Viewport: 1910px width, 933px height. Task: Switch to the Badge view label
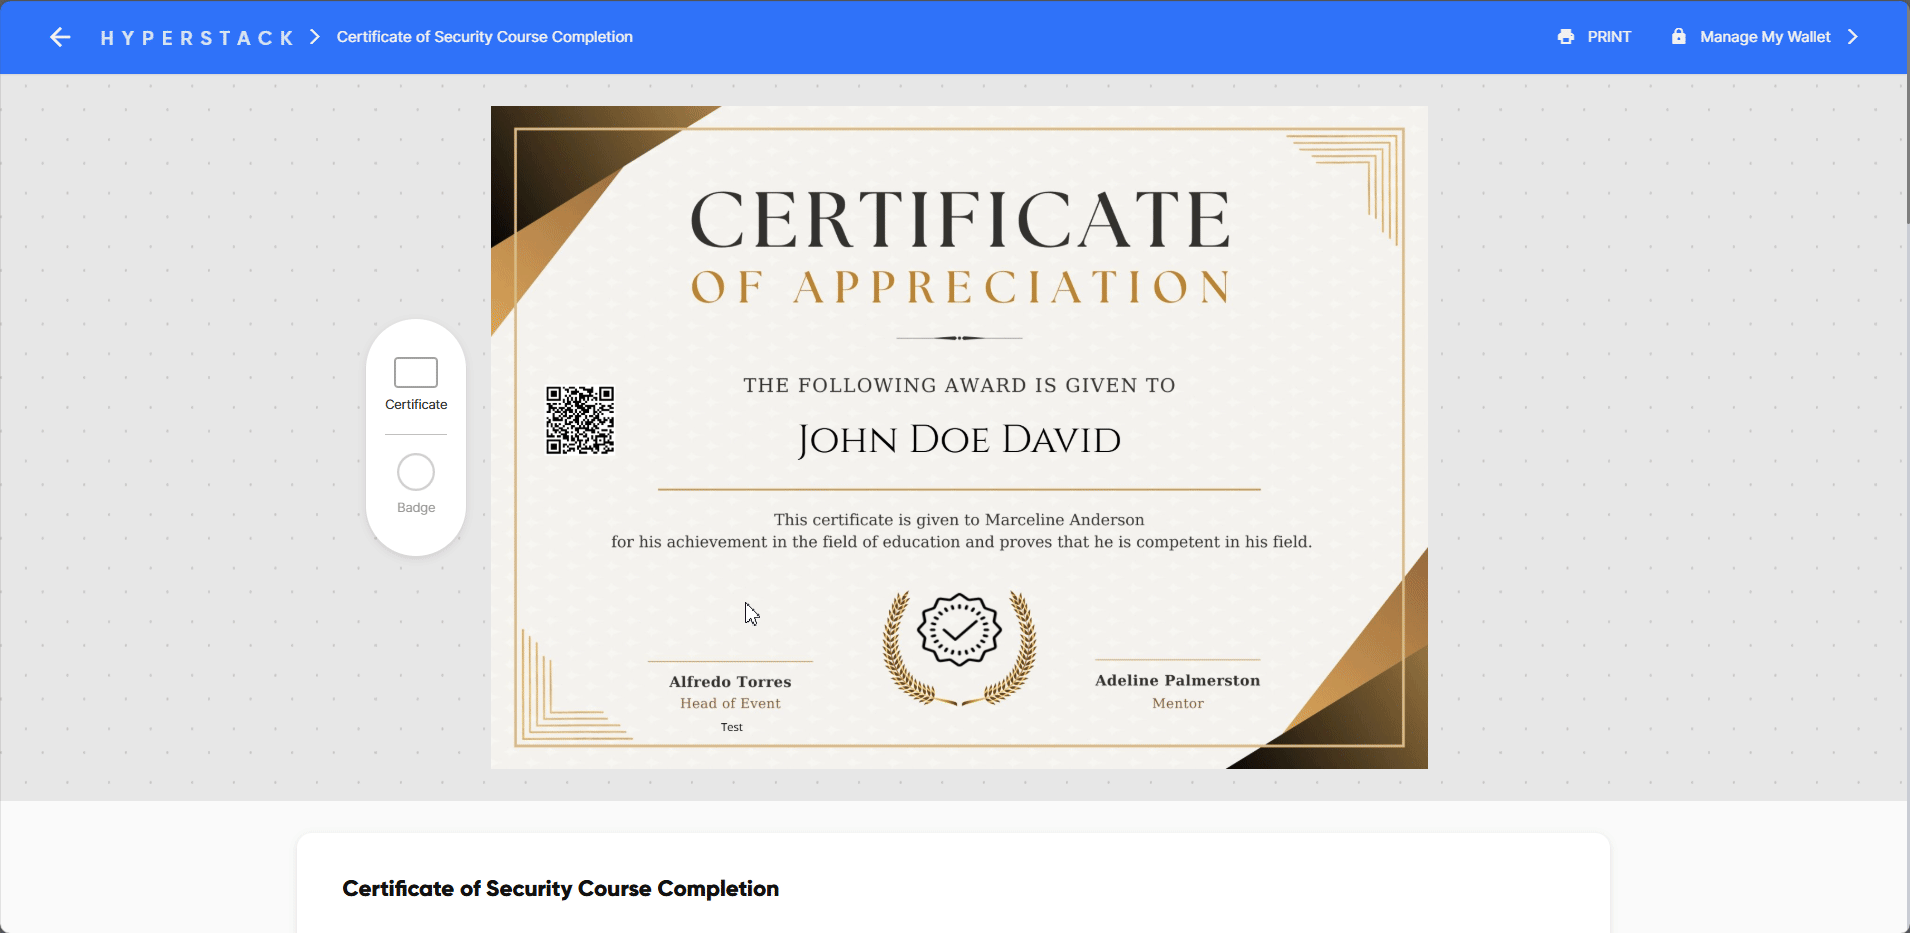point(416,508)
